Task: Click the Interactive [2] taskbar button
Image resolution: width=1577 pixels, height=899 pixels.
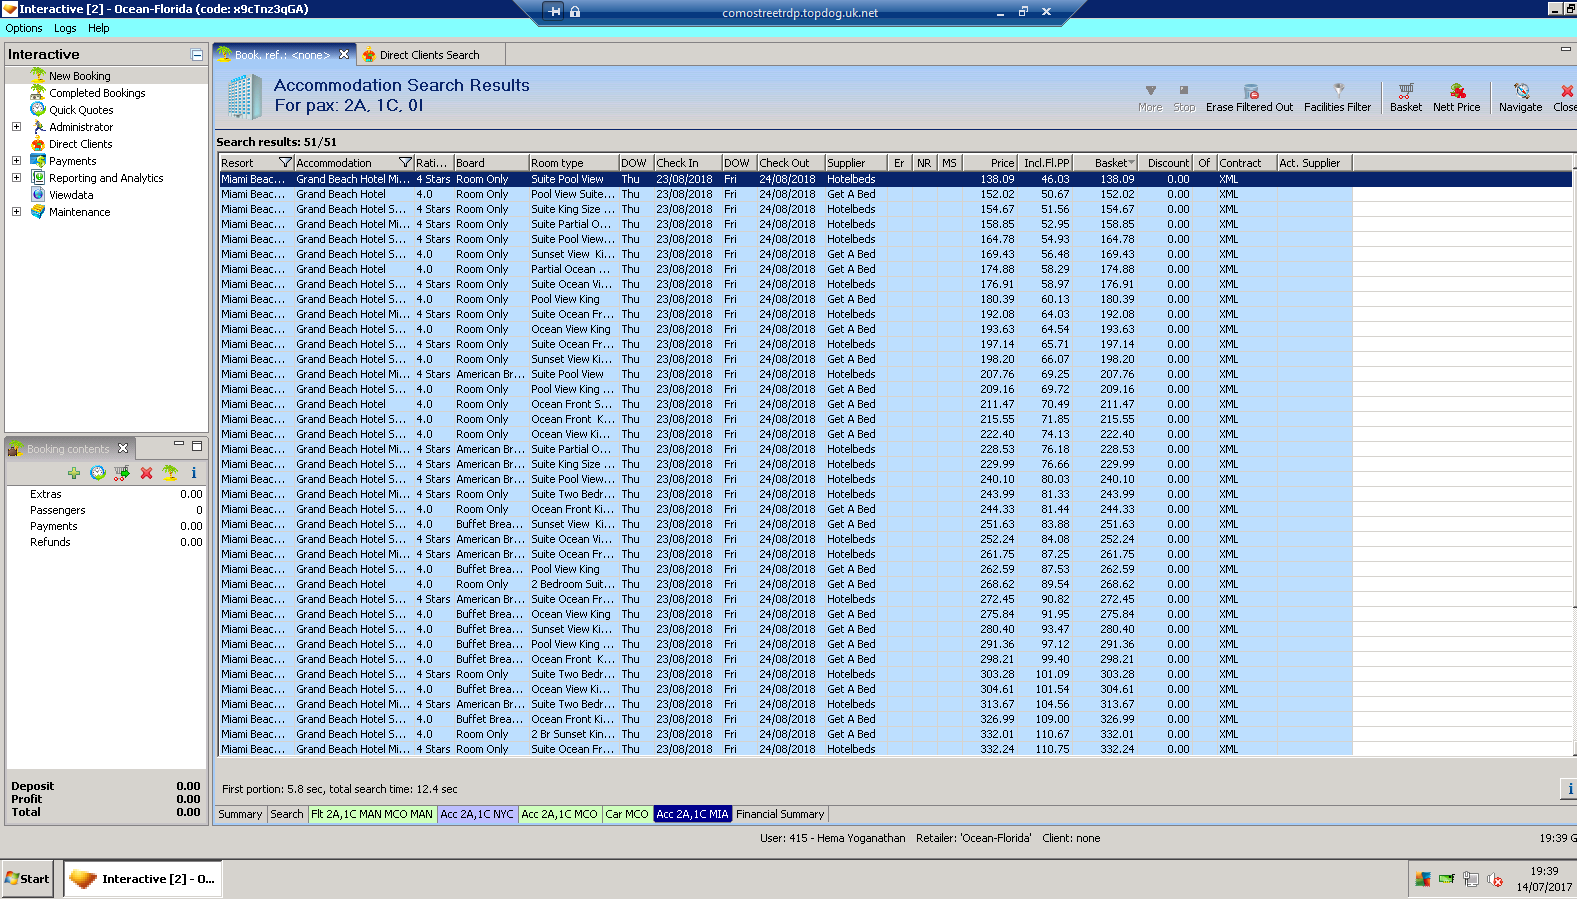Action: [142, 879]
